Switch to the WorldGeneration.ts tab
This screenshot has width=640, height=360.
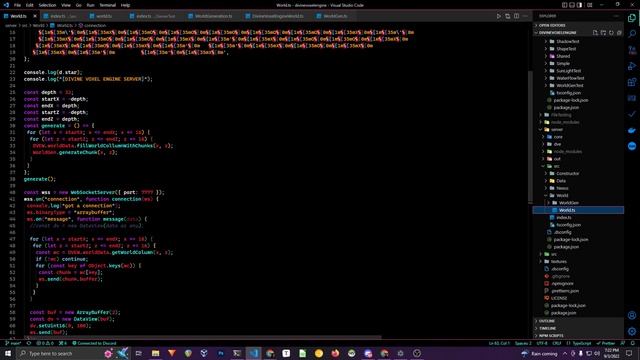click(x=213, y=16)
